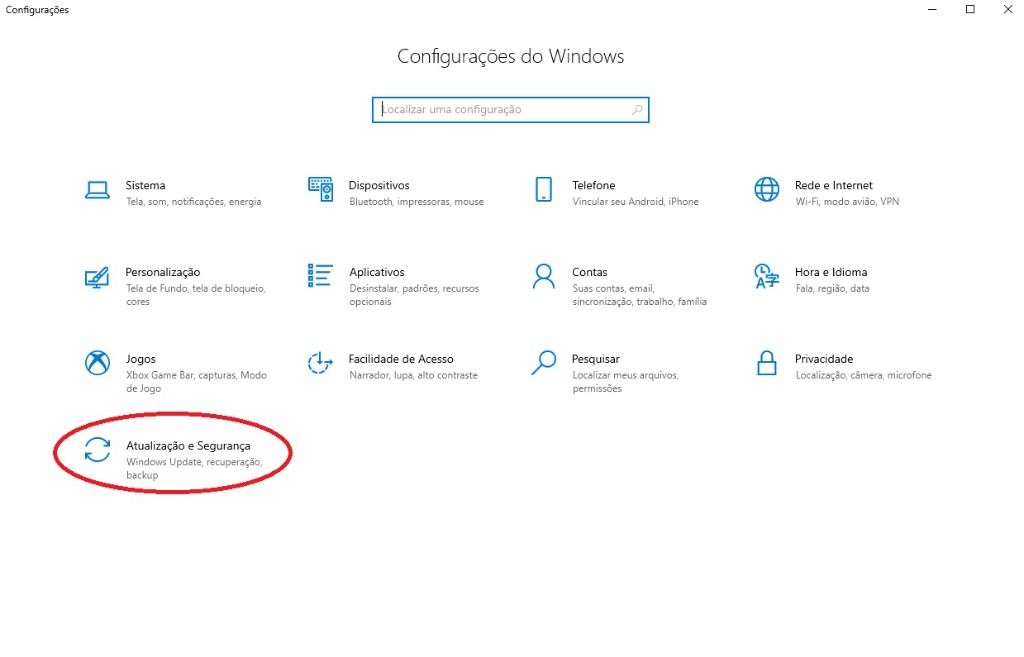Click the Aplicativos list icon
Screen dimensions: 1024x657
coord(320,276)
